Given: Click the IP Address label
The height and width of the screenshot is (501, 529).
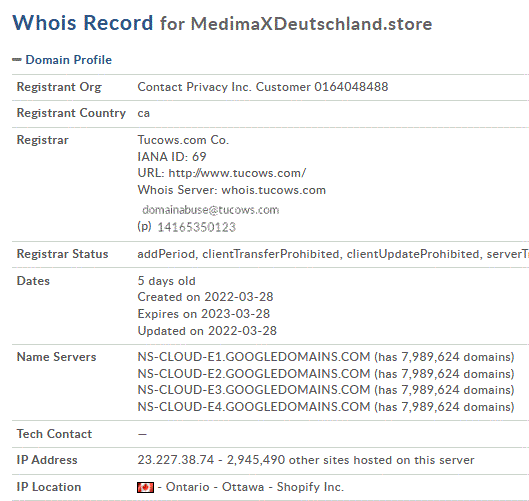Looking at the screenshot, I should click(x=47, y=460).
